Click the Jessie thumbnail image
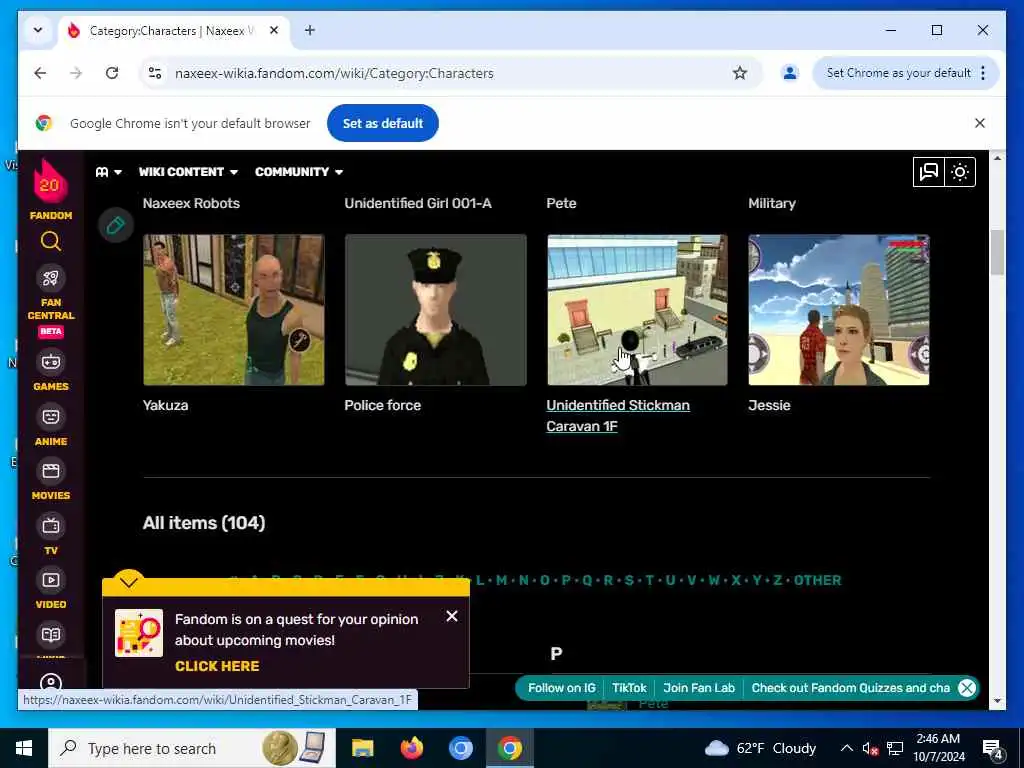This screenshot has height=768, width=1024. coord(839,310)
